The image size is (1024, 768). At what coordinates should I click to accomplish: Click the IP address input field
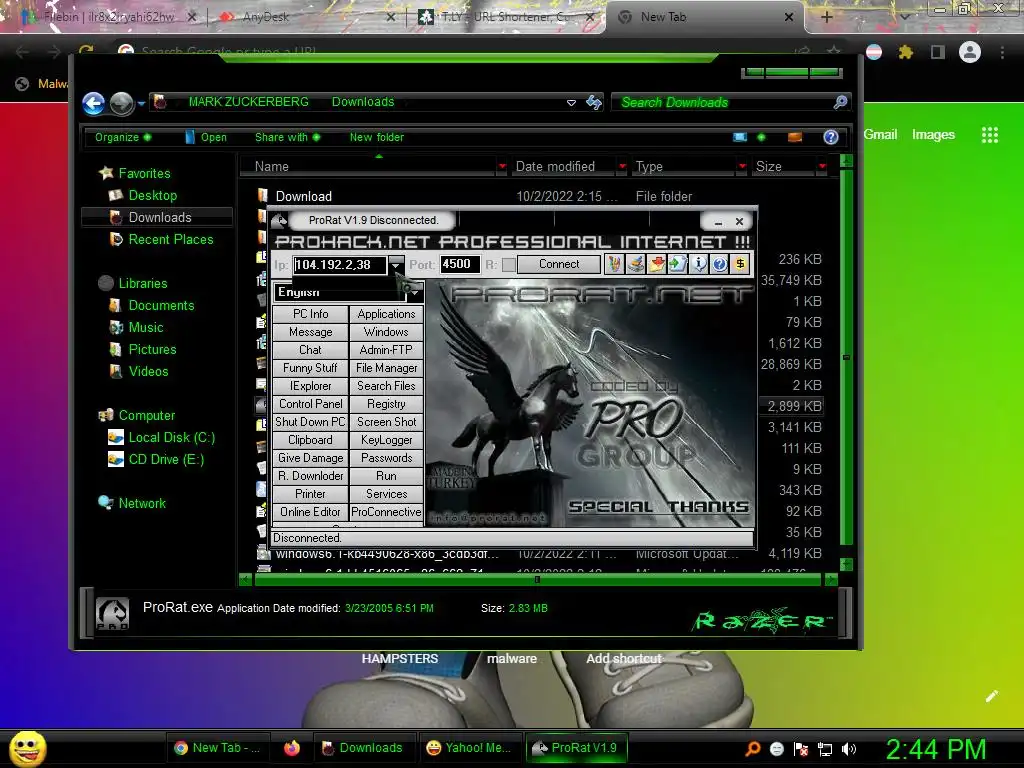[340, 264]
